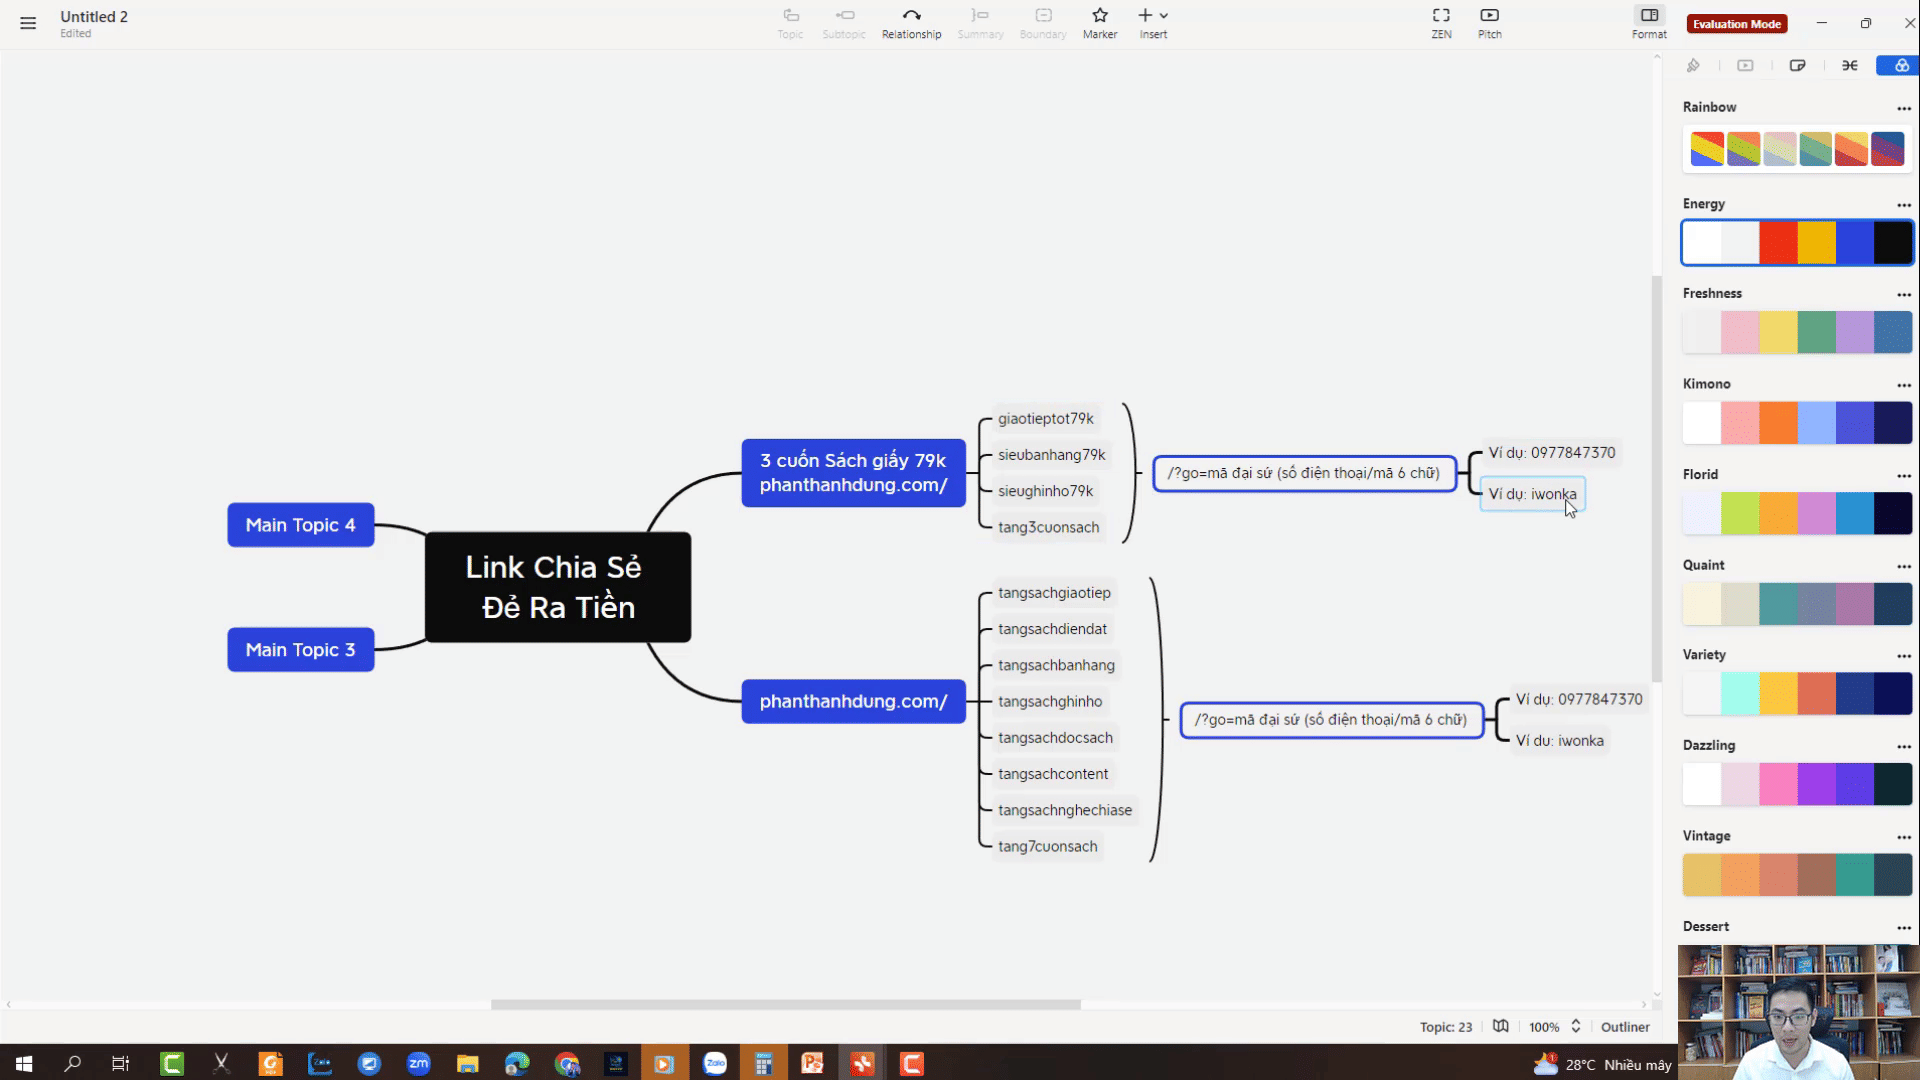Switch to Outliner view
The image size is (1920, 1080).
click(1625, 1027)
